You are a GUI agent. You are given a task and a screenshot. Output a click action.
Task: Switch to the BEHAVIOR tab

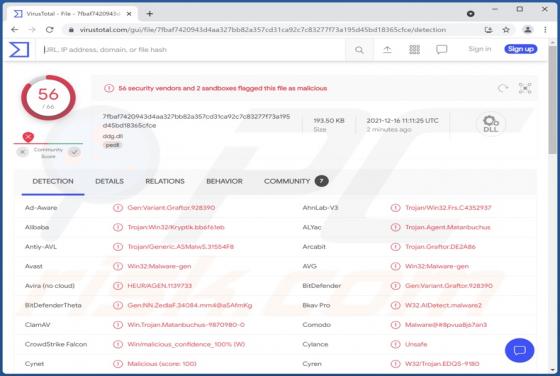click(224, 181)
